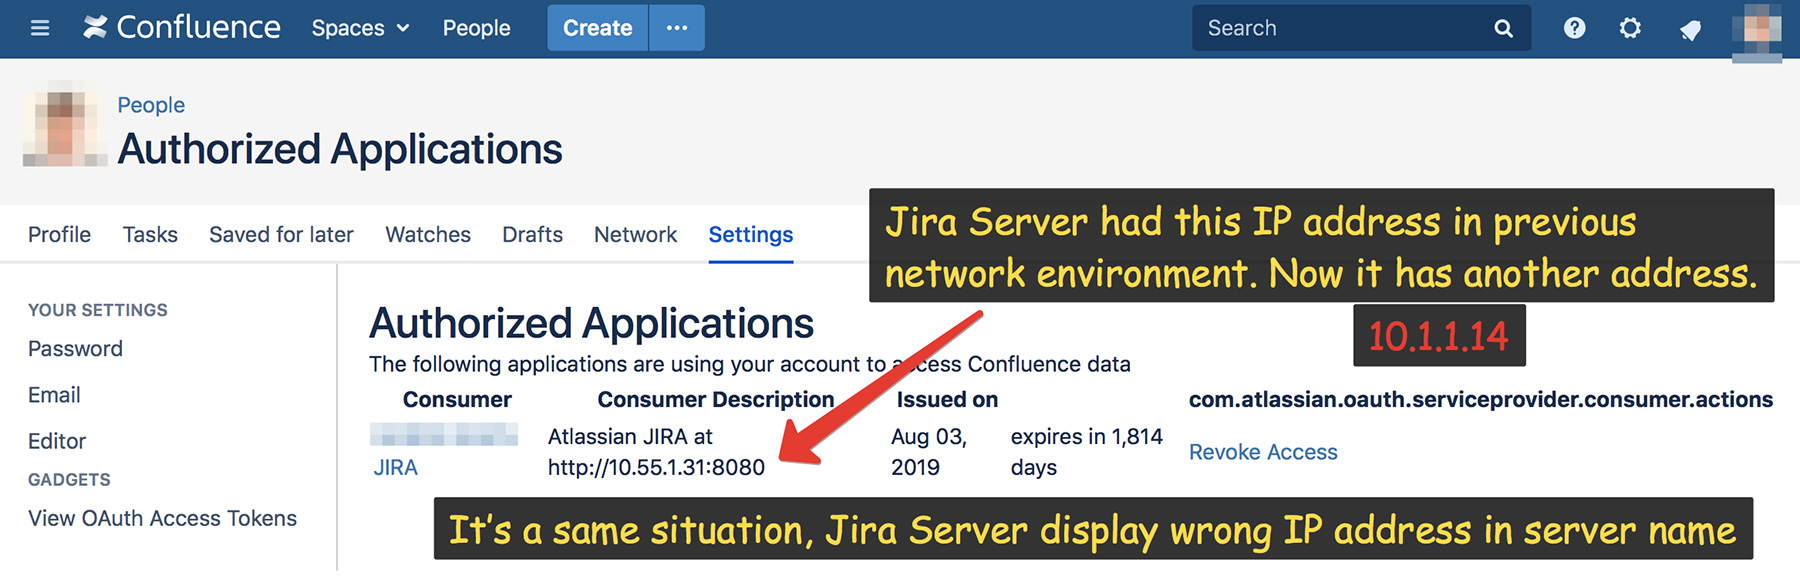Open the Saved for later tab
The image size is (1800, 579).
(x=281, y=234)
